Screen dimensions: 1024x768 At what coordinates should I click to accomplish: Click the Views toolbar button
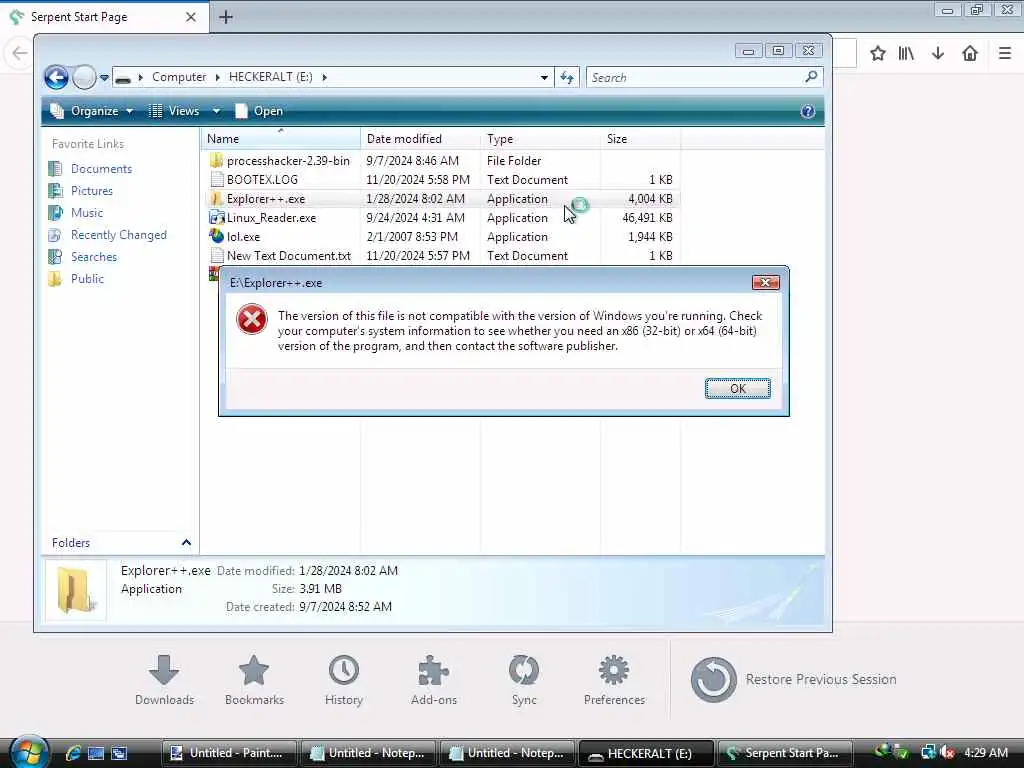pyautogui.click(x=174, y=111)
